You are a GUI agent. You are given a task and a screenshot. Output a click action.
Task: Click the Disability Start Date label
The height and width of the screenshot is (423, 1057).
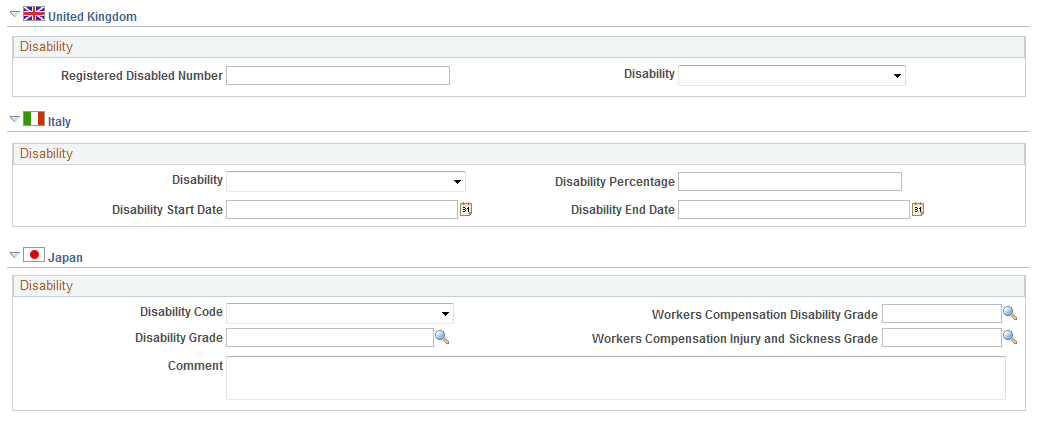[167, 210]
